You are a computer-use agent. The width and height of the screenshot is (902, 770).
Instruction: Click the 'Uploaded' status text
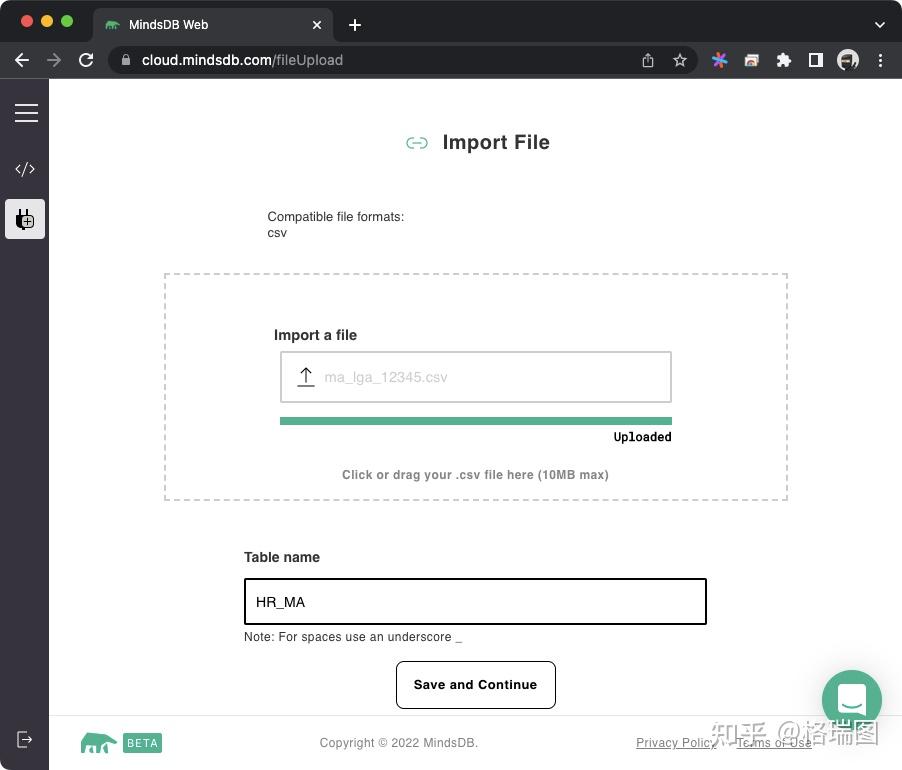click(643, 437)
